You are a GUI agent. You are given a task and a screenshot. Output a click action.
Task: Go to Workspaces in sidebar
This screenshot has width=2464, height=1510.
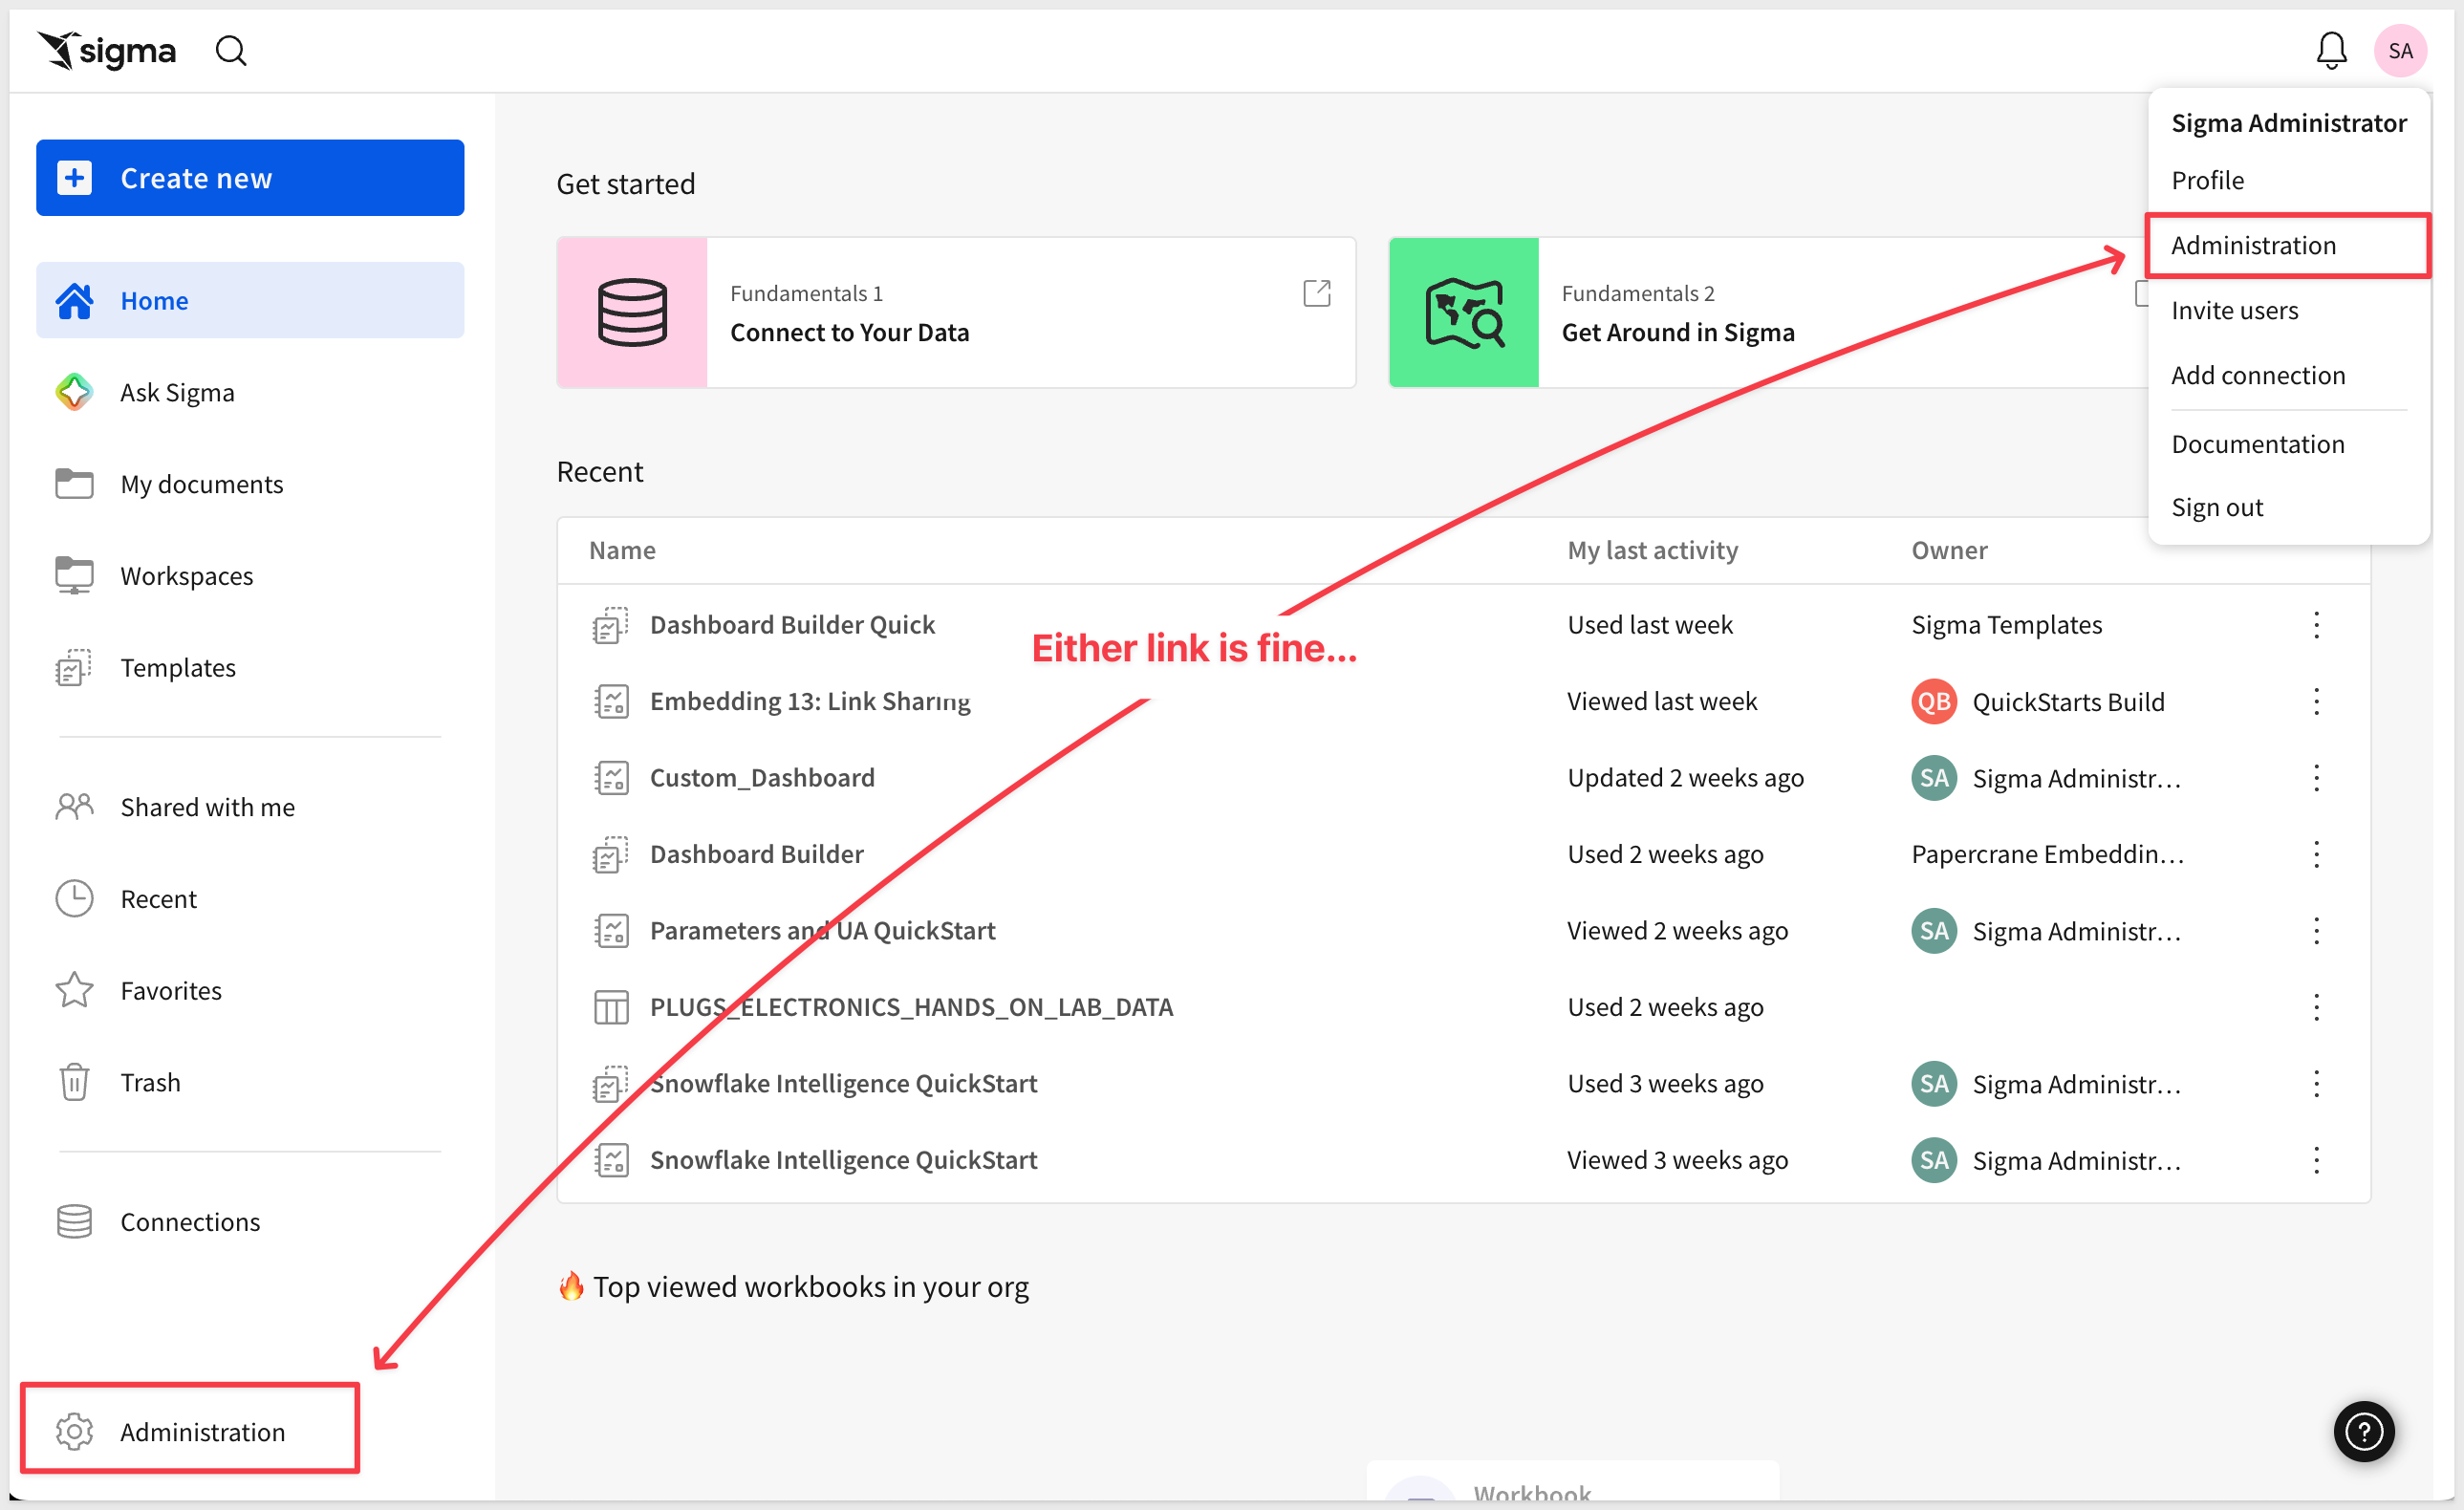click(186, 575)
